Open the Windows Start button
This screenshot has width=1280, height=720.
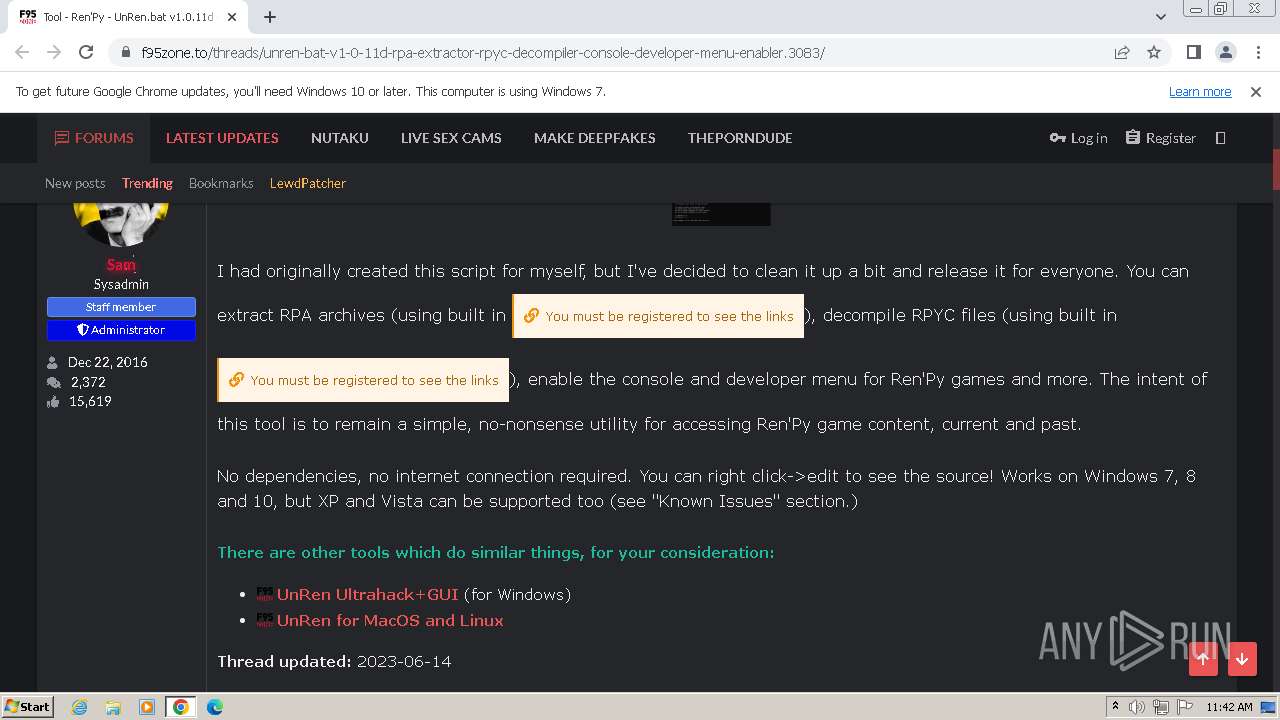(28, 706)
